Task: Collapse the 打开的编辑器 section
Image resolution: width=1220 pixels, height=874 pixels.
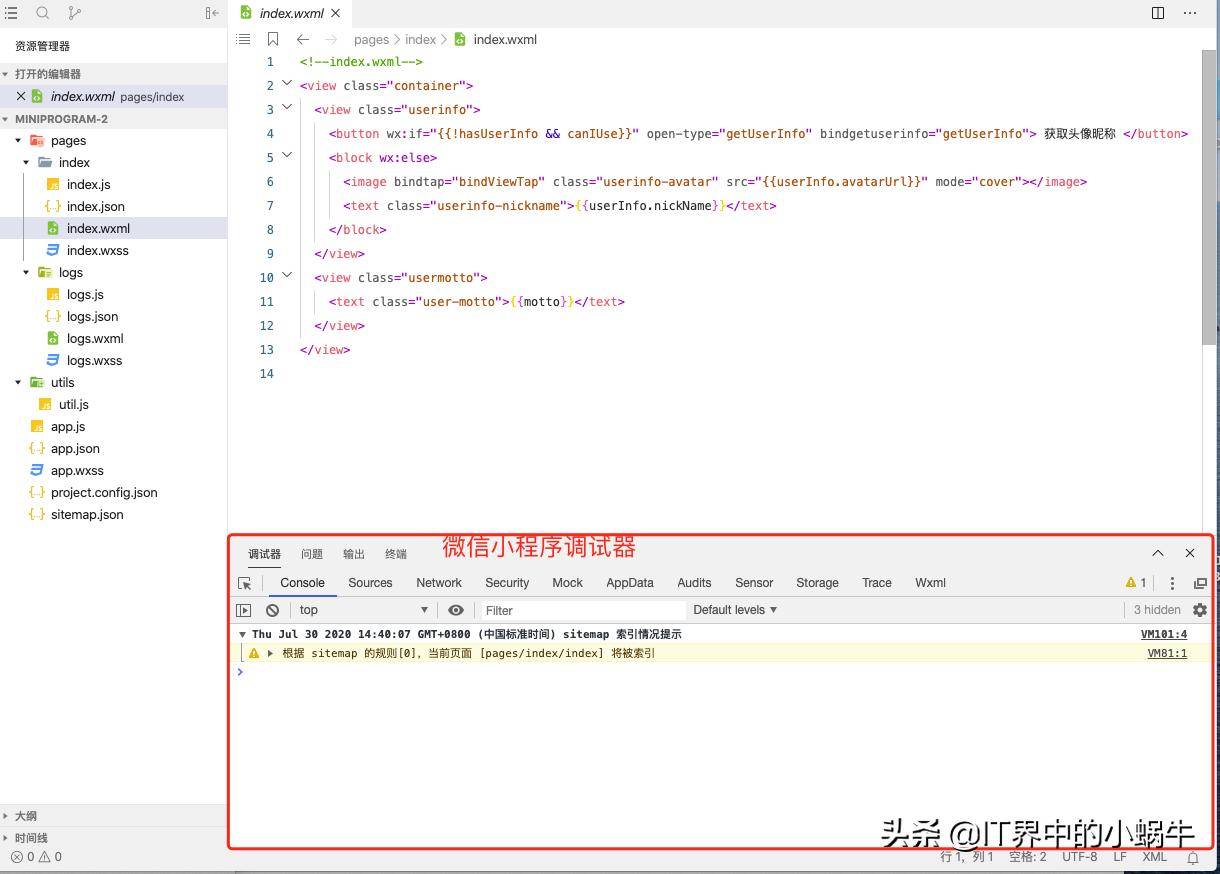Action: coord(6,74)
